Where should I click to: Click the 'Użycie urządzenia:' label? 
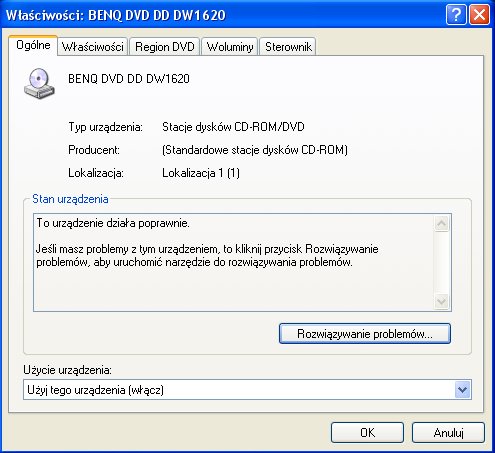click(68, 370)
